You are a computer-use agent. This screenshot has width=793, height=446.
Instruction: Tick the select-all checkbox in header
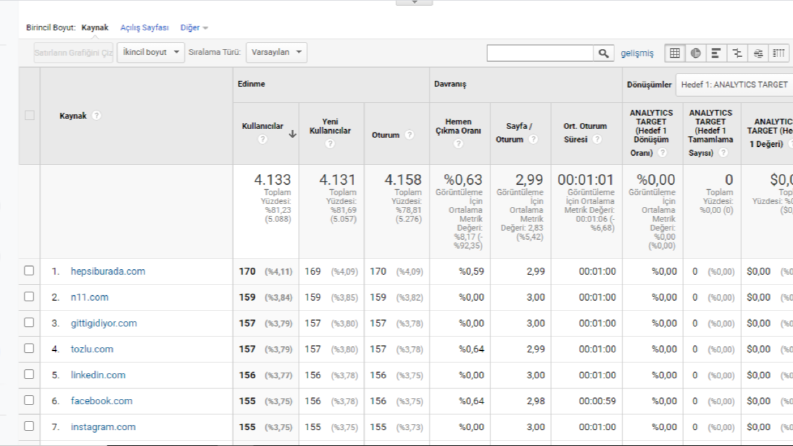coord(29,115)
